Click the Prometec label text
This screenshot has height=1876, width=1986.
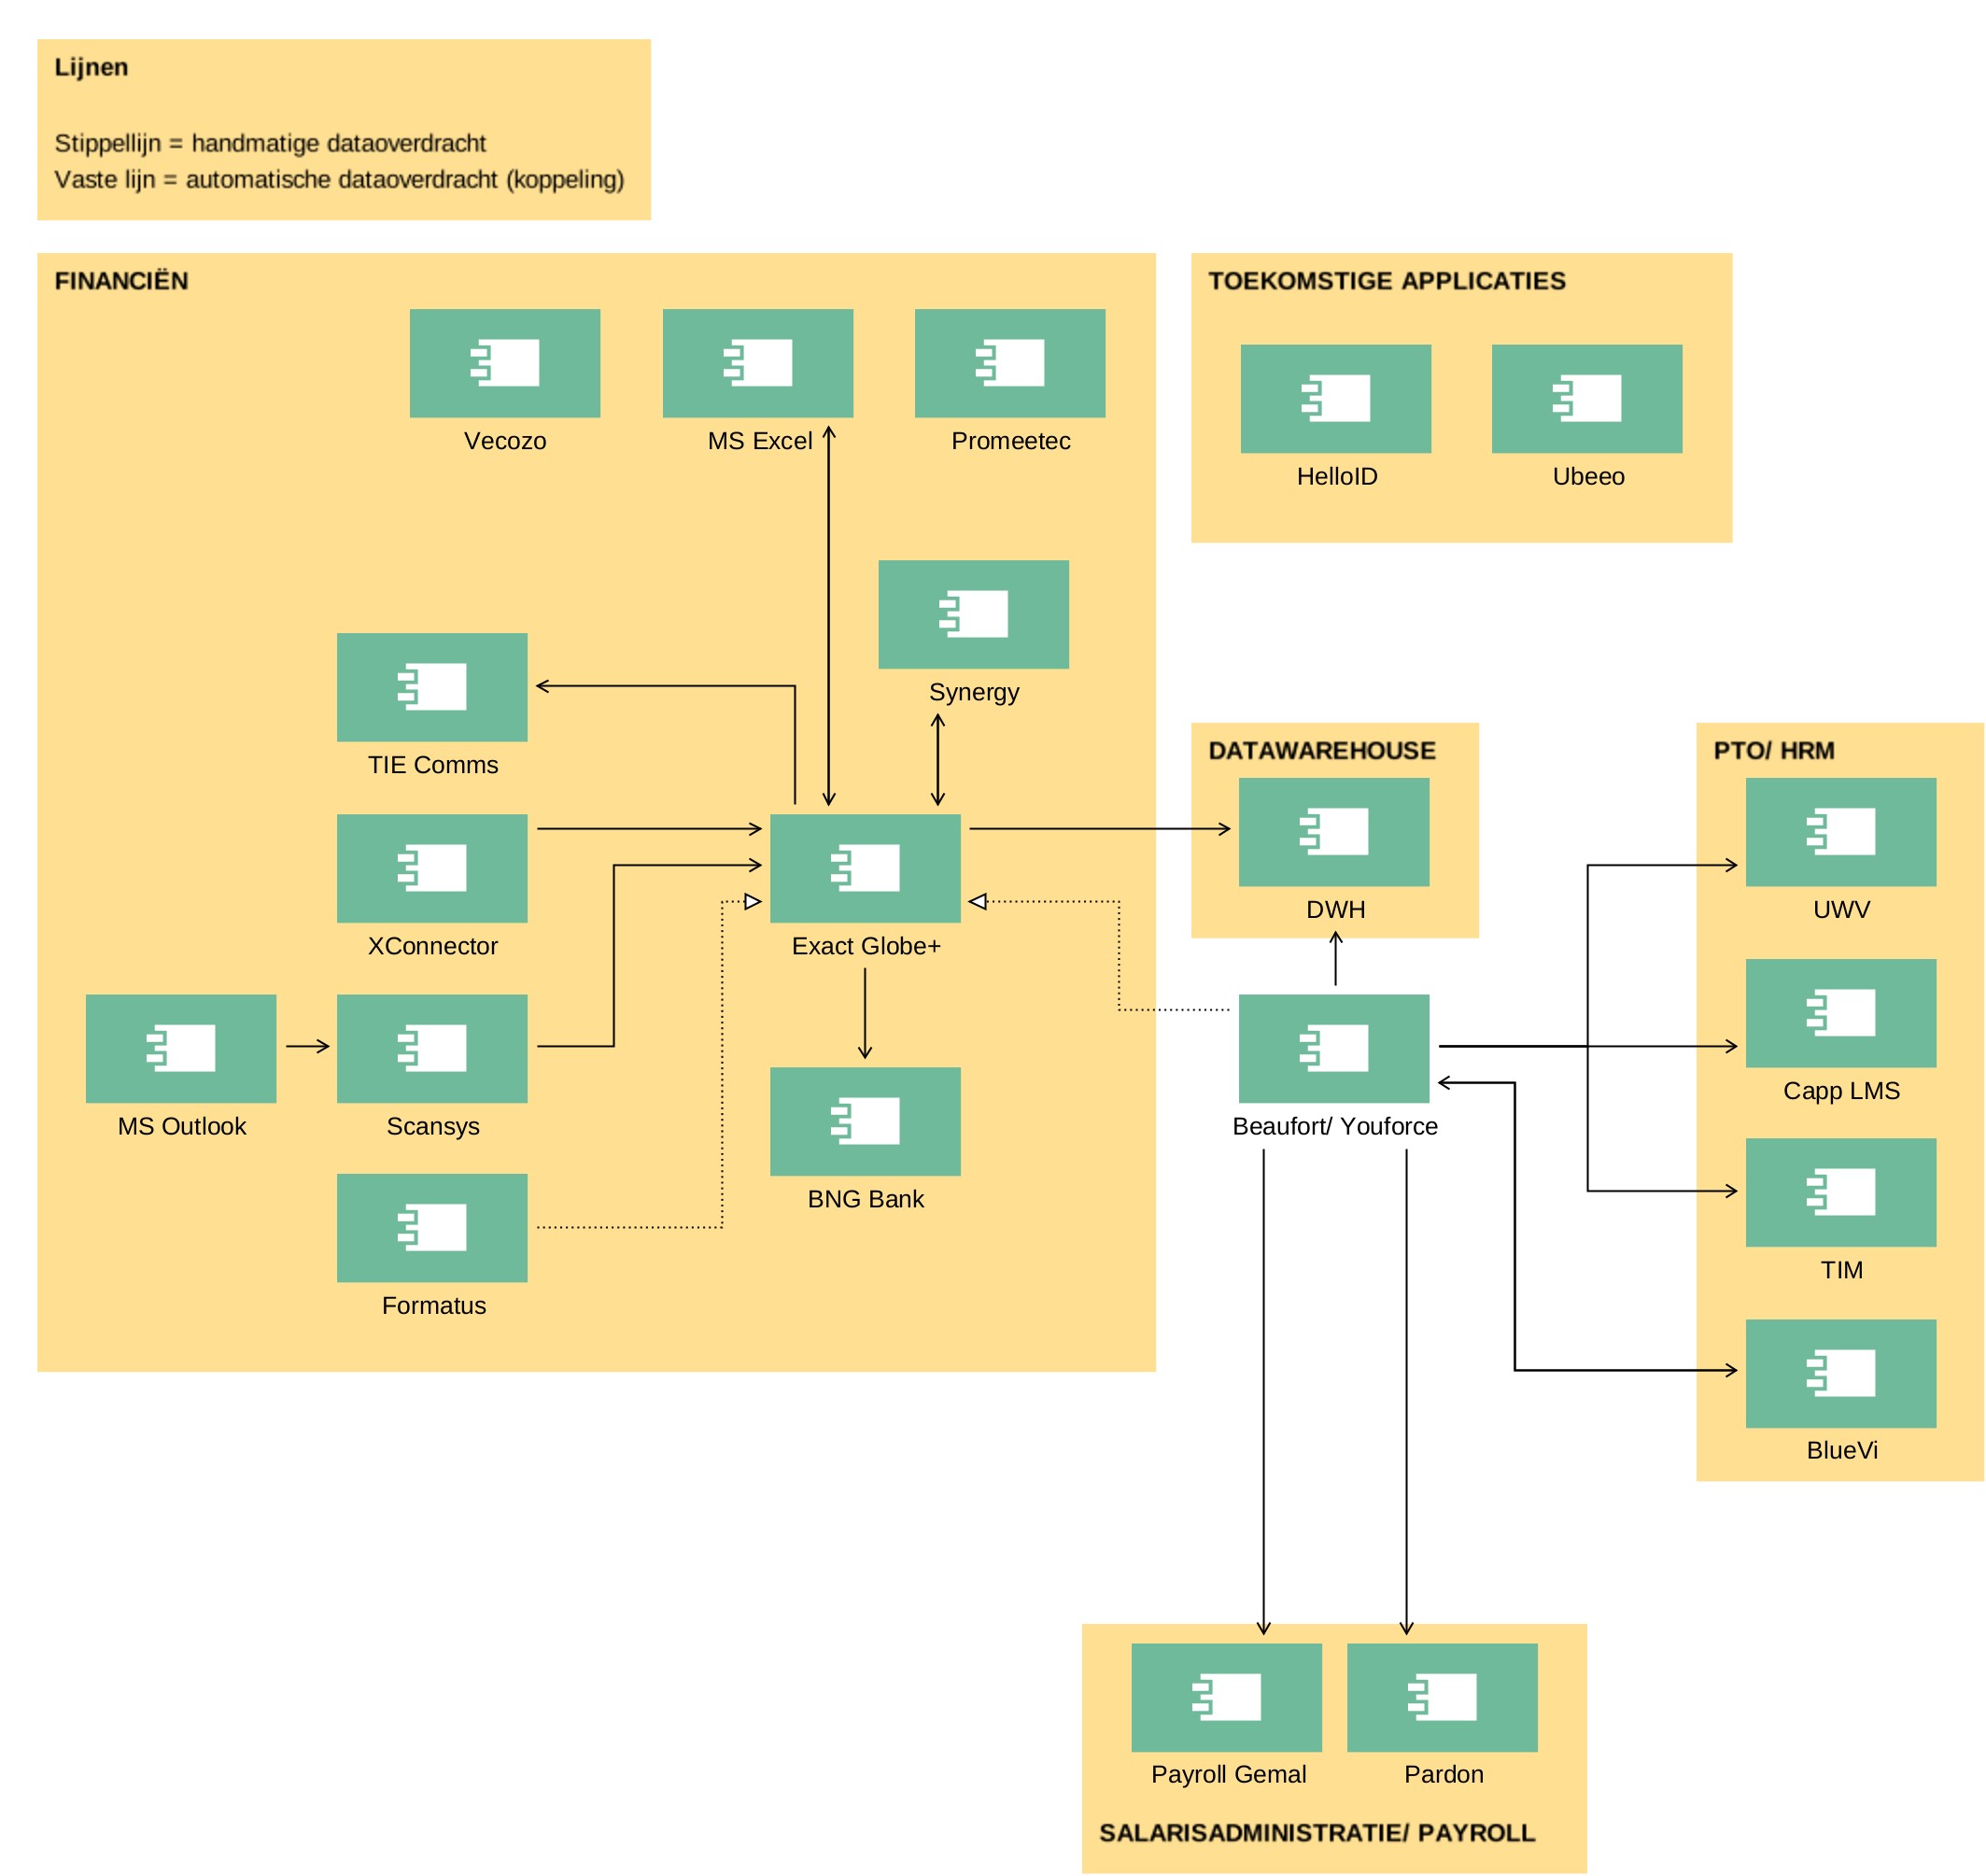1011,441
